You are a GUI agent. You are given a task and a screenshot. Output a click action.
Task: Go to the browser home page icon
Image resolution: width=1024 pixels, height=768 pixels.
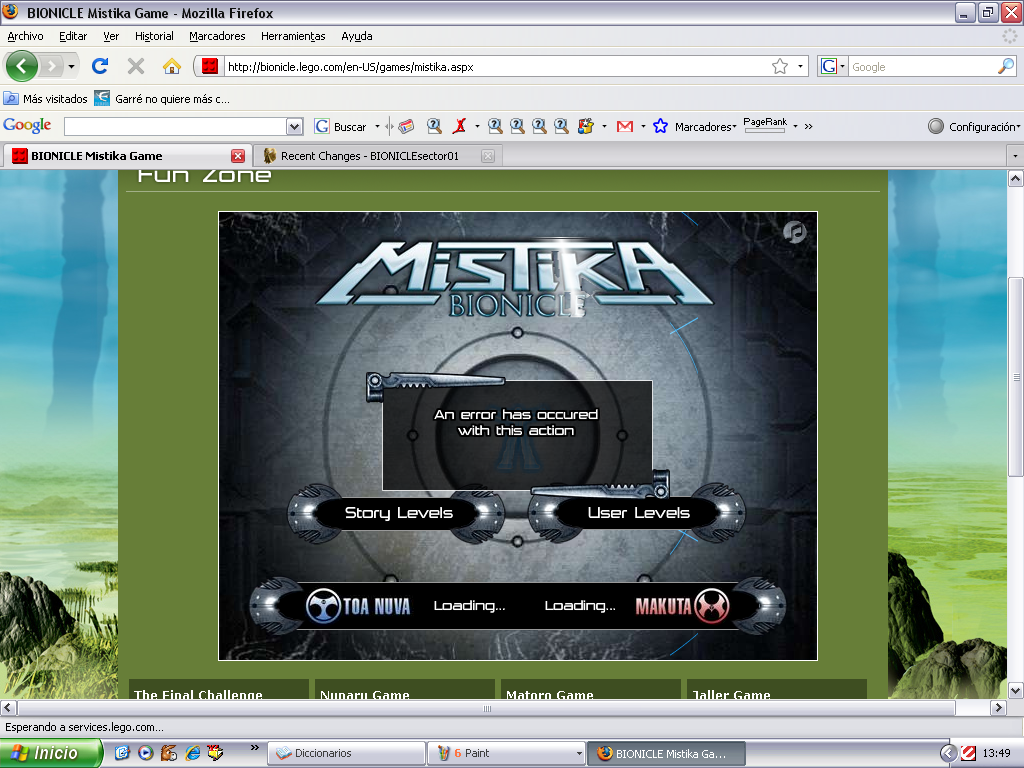pyautogui.click(x=171, y=67)
